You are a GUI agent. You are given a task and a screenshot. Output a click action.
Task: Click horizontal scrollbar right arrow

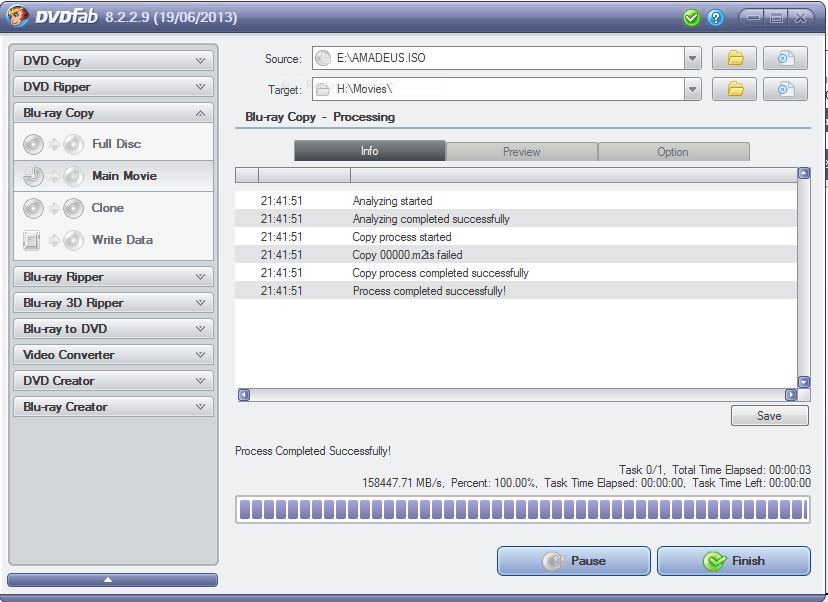[x=791, y=394]
